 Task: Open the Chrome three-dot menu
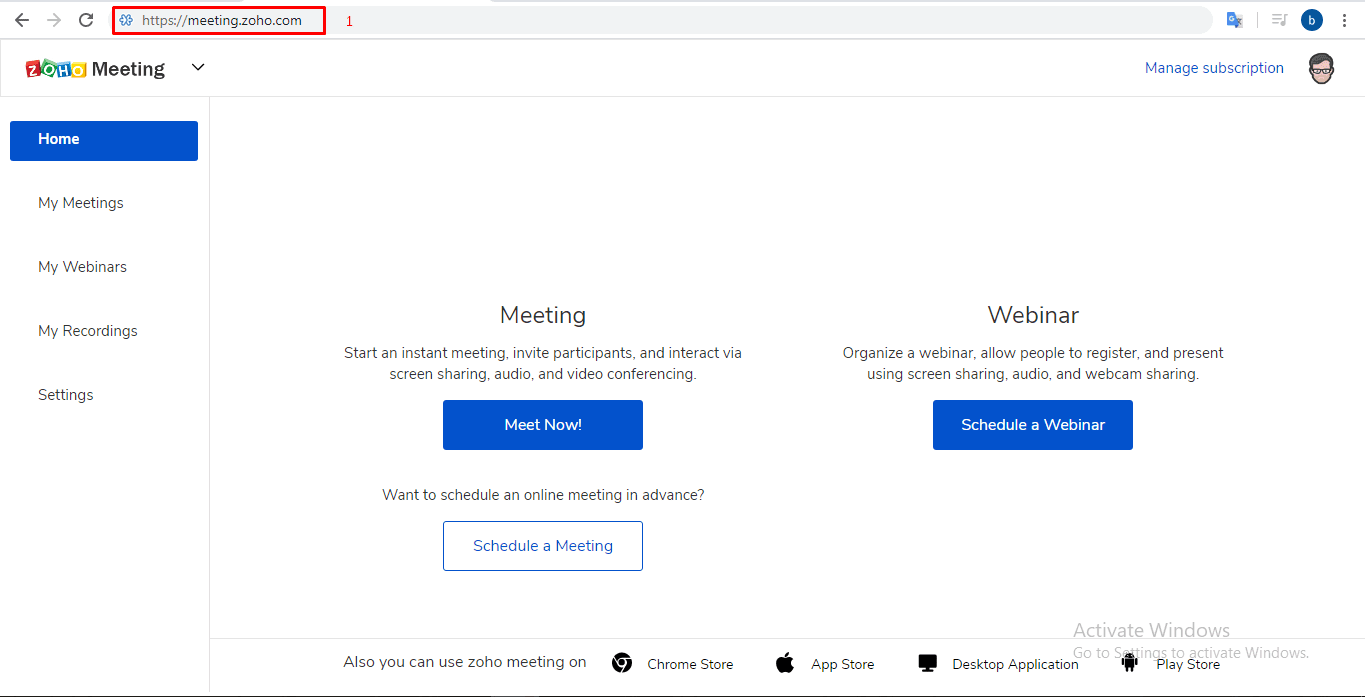[x=1344, y=20]
